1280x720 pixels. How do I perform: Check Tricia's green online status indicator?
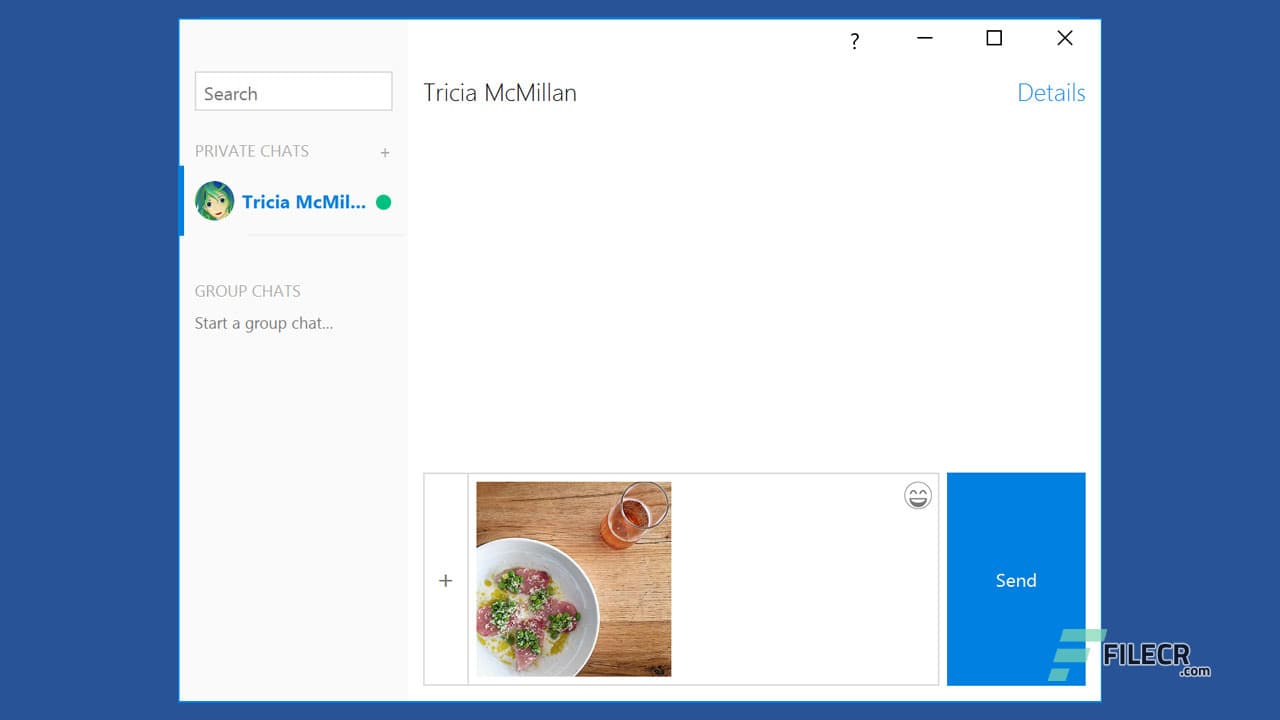(383, 201)
